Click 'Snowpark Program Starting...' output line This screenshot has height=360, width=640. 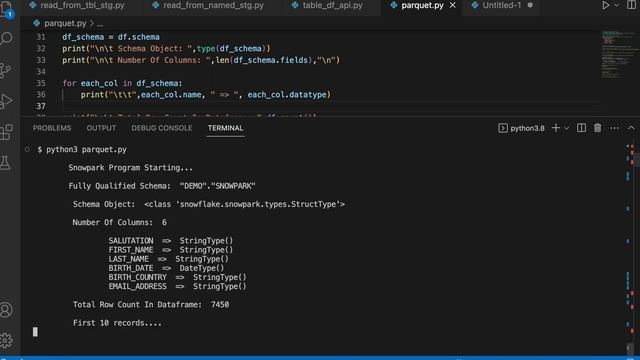pos(131,168)
